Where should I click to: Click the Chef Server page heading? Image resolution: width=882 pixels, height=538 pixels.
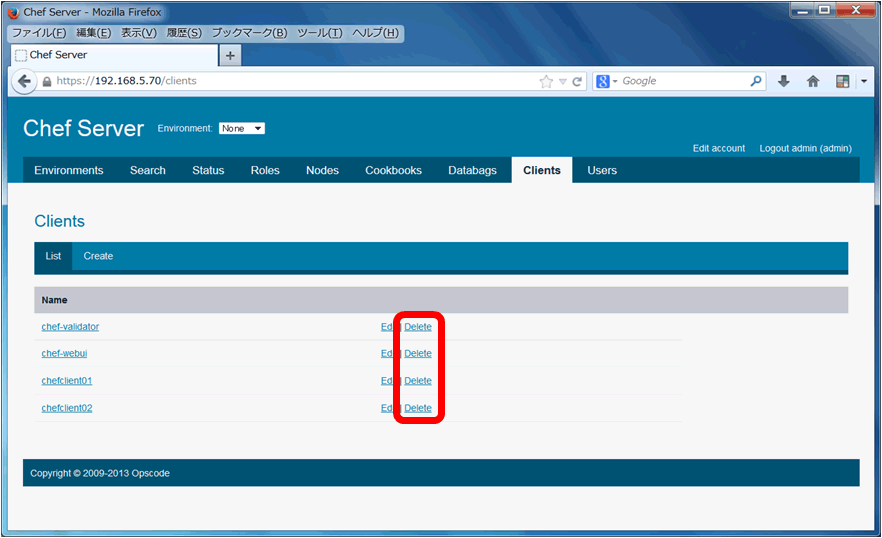click(84, 129)
